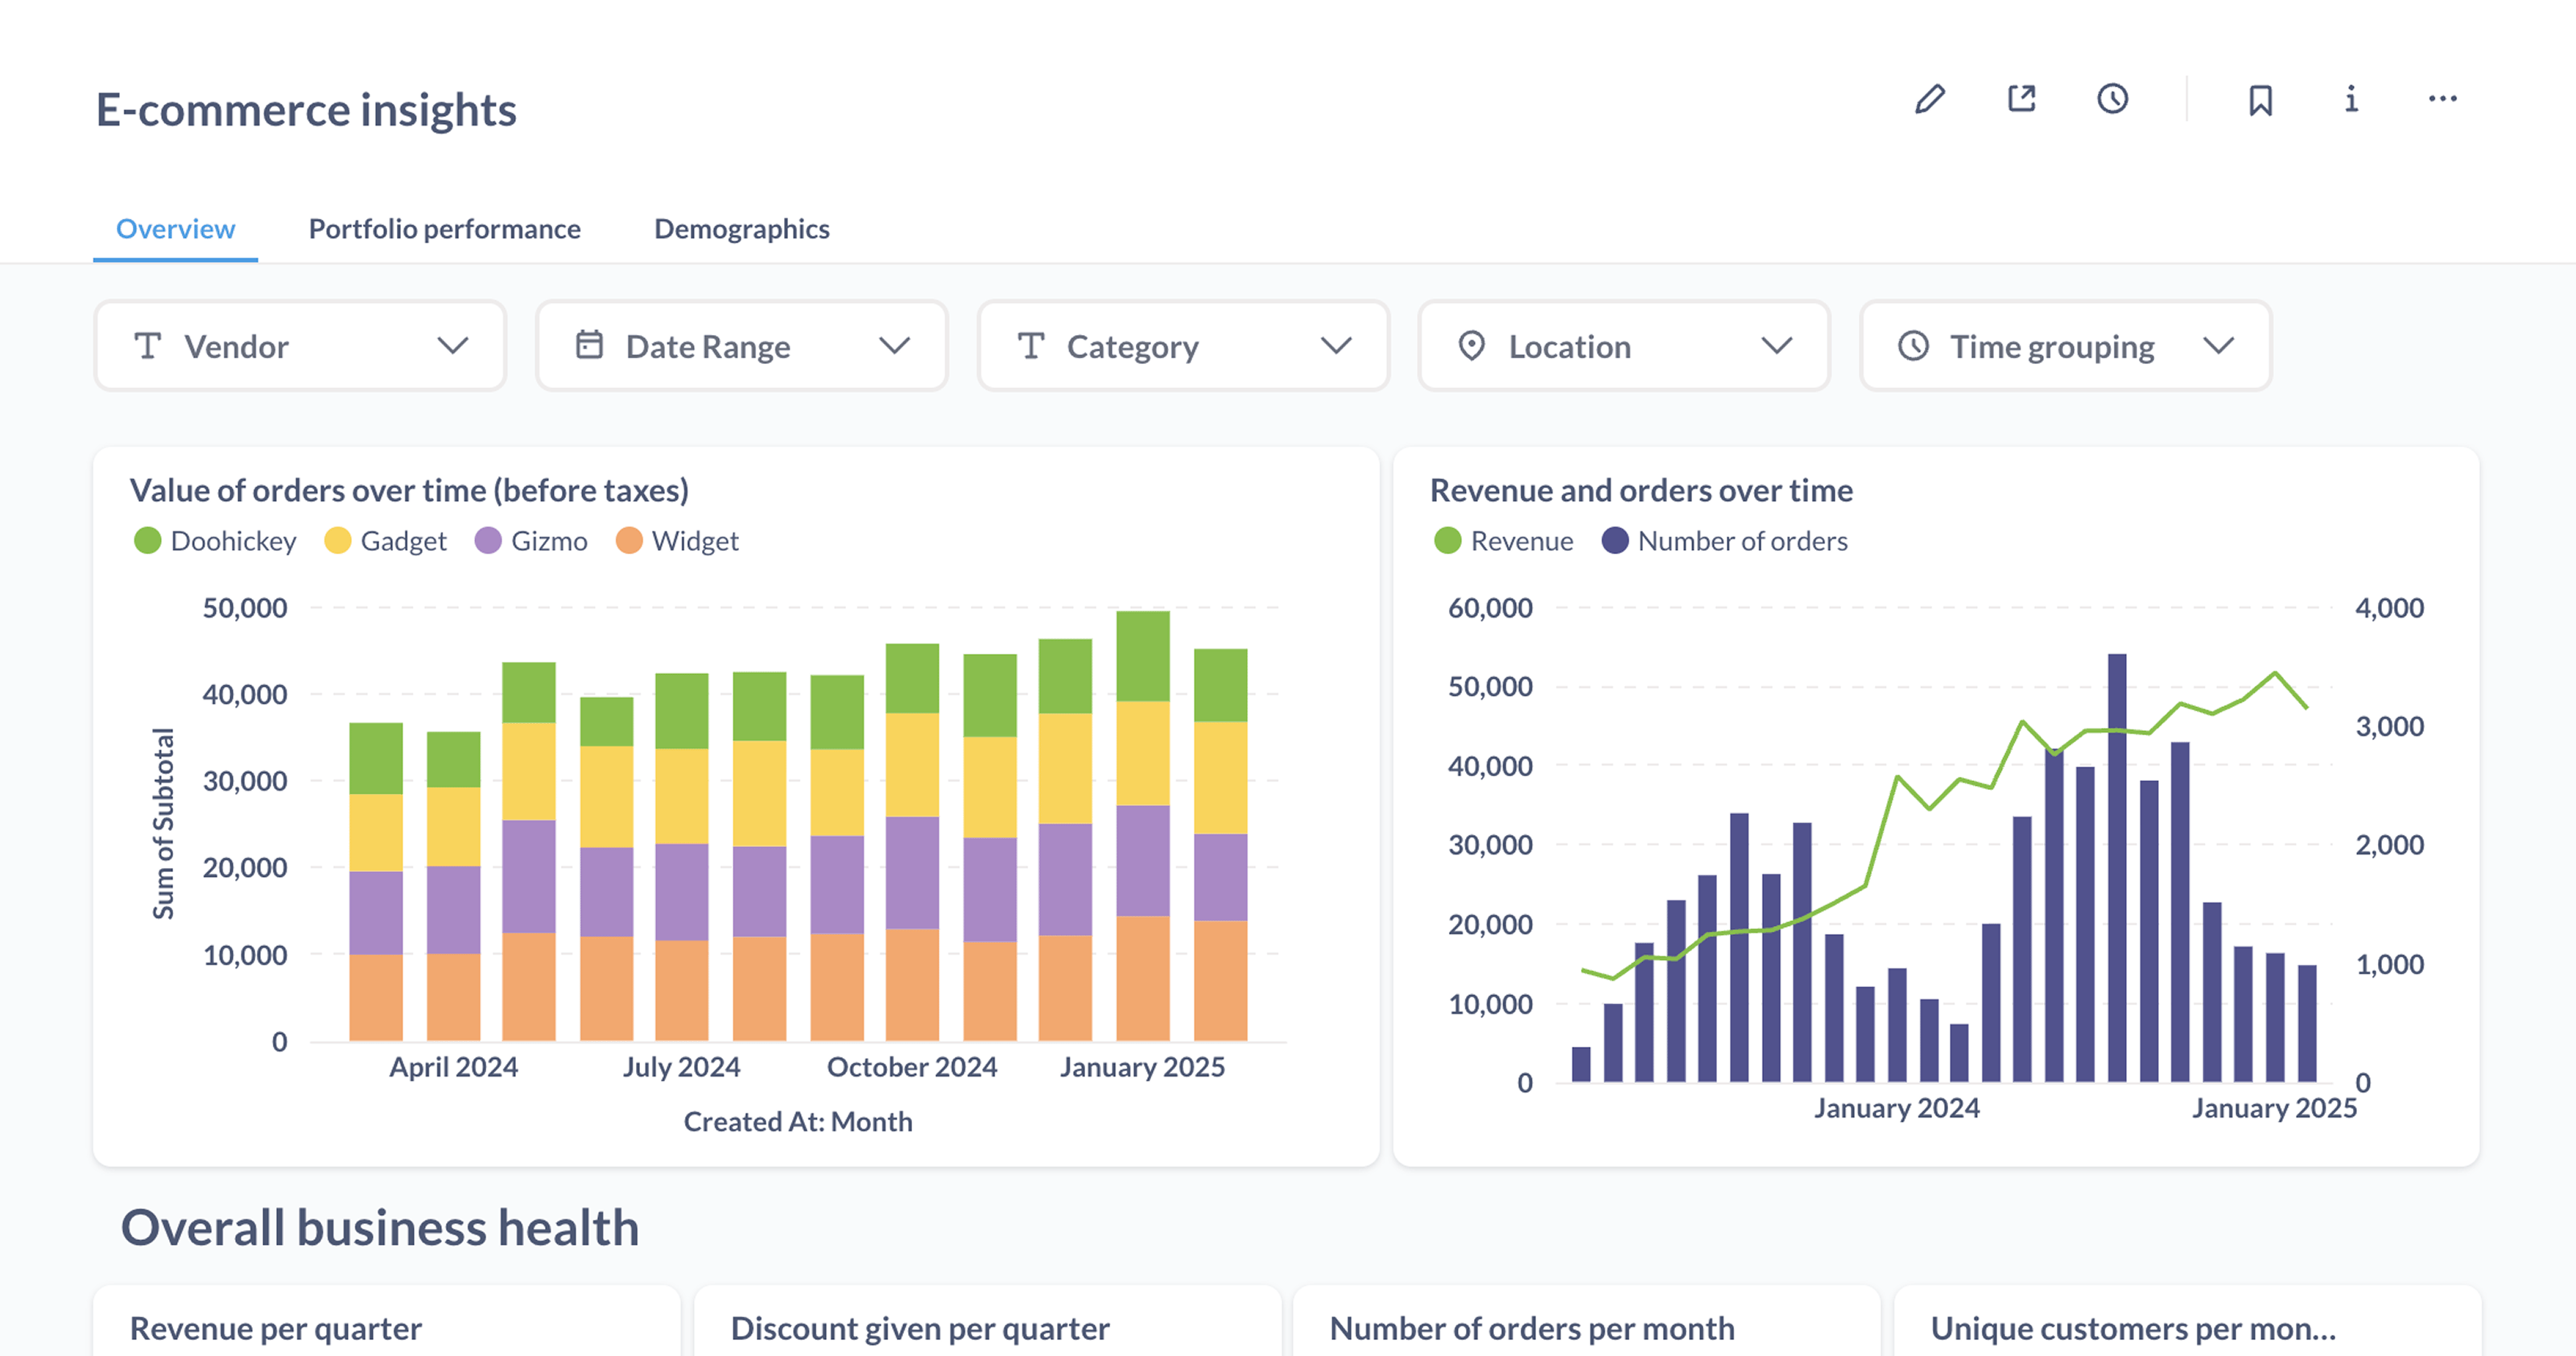Click the clock icon in Time grouping filter
This screenshot has height=1356, width=2576.
coord(1914,346)
